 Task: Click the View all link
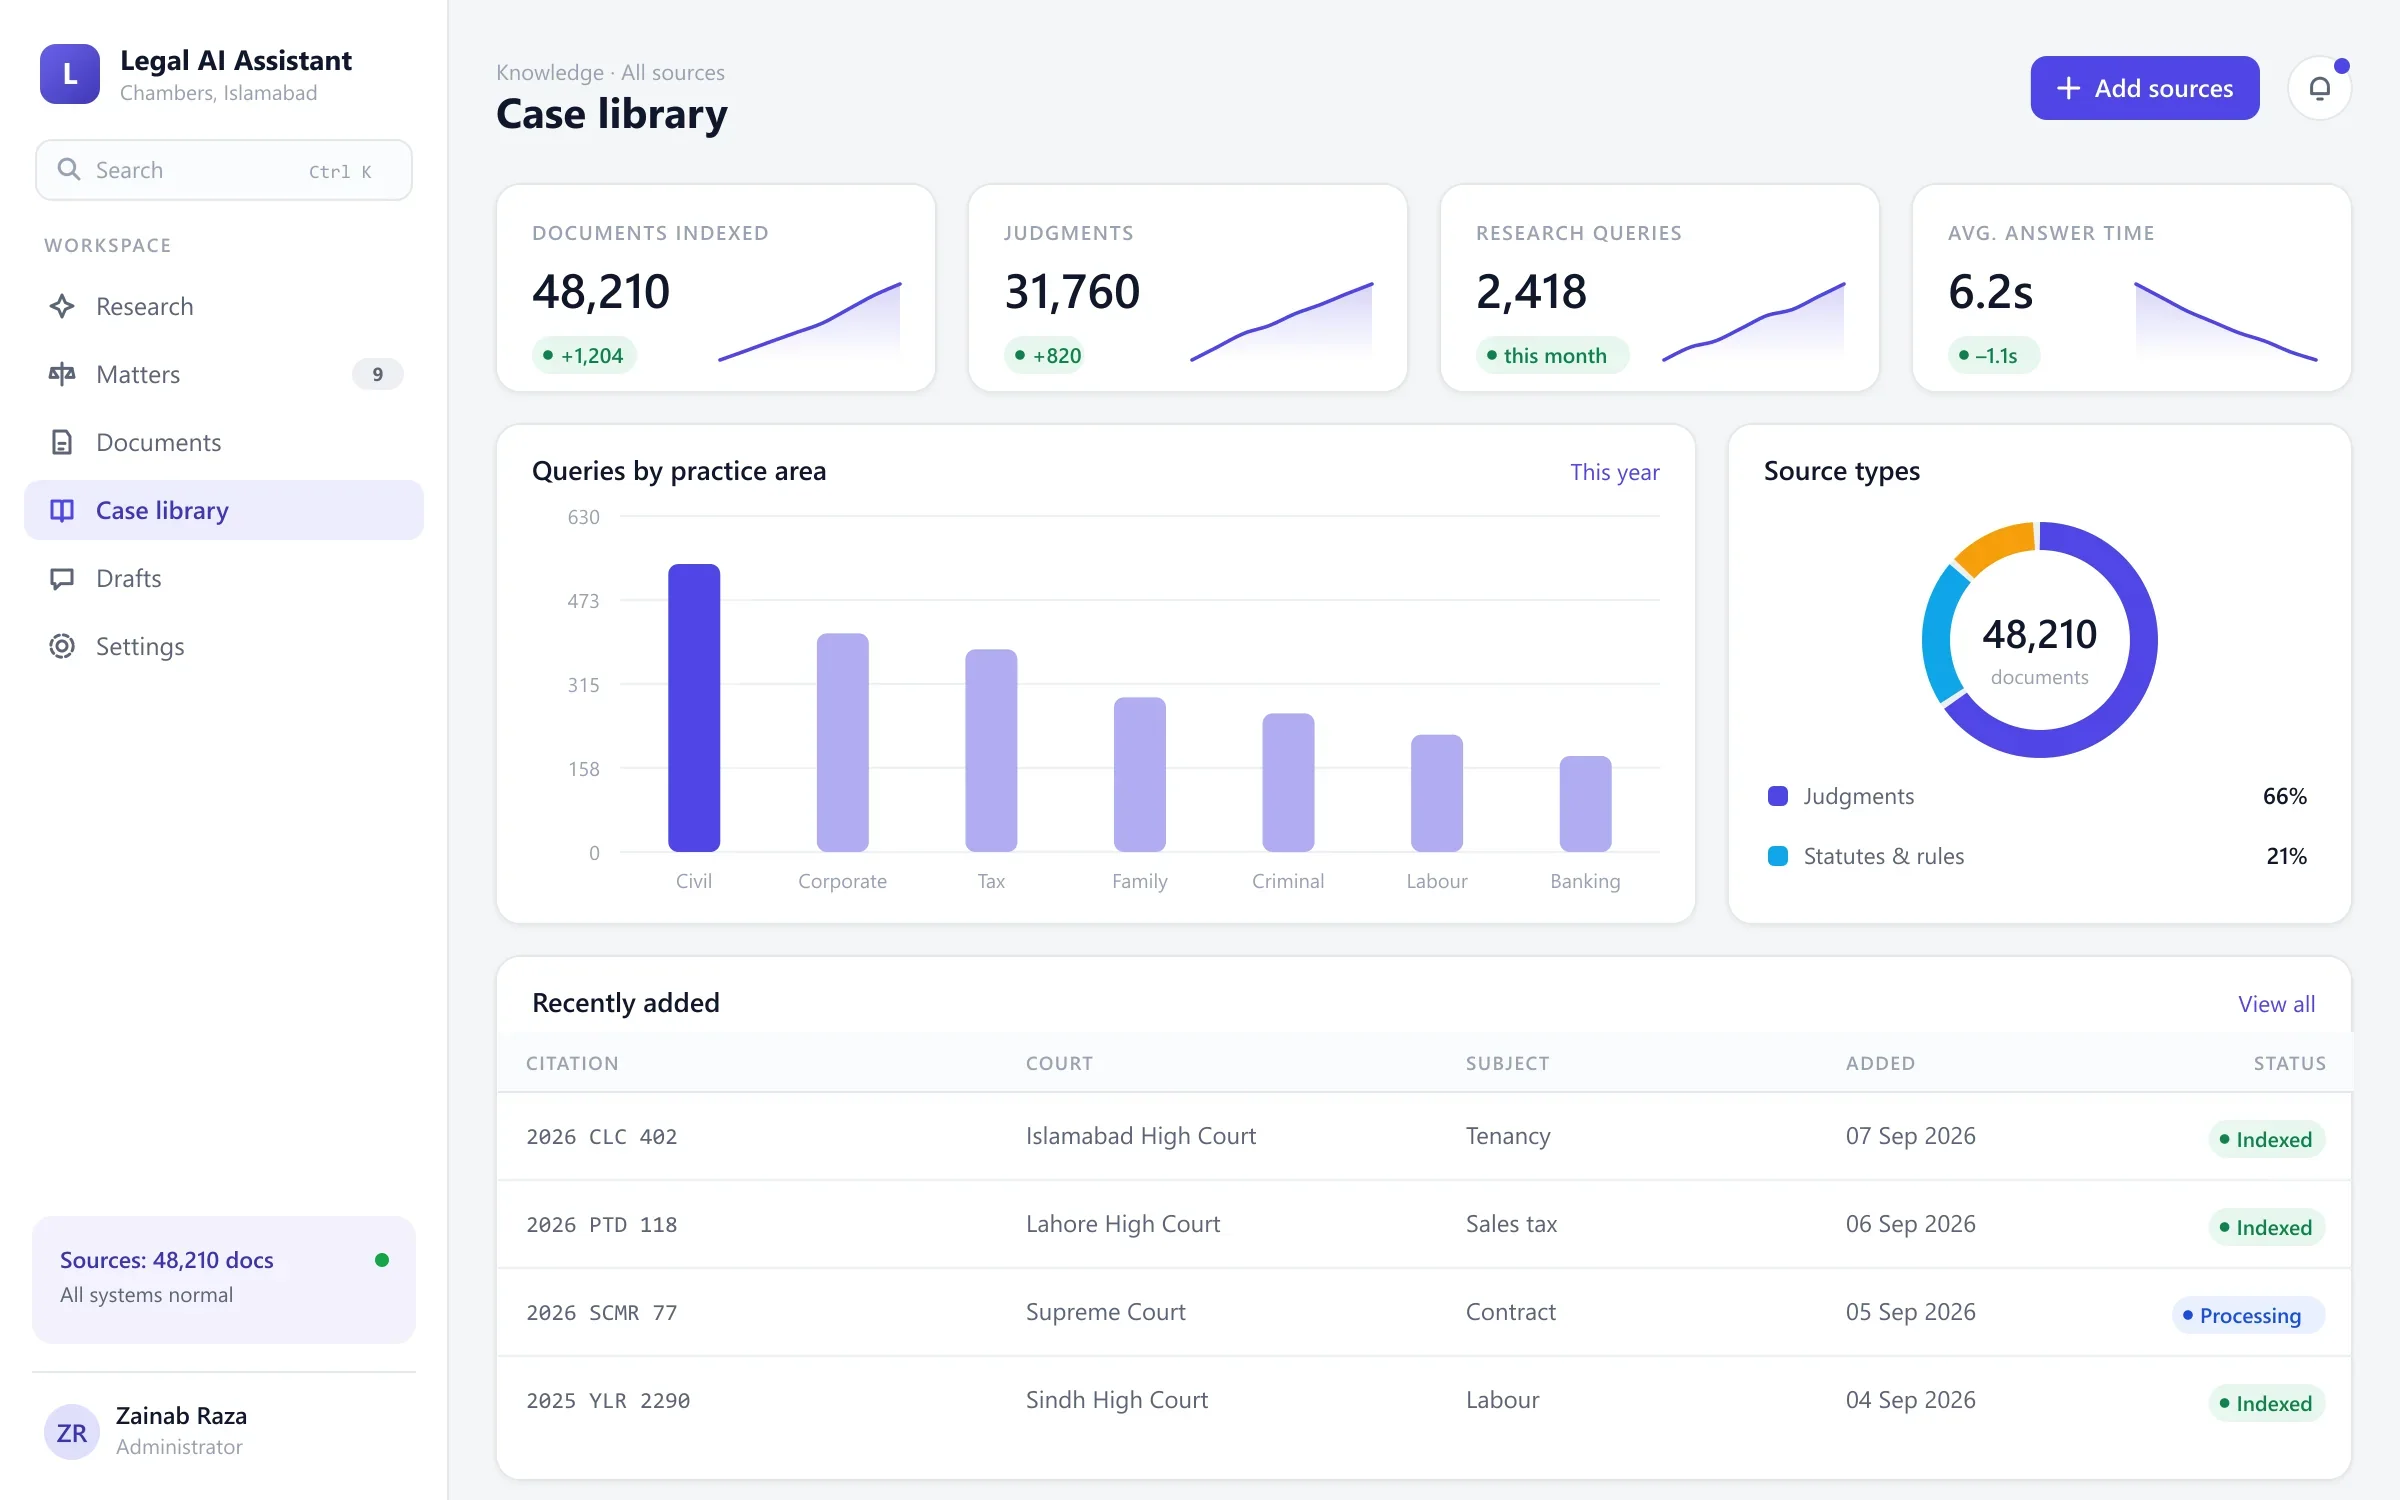(2276, 1004)
